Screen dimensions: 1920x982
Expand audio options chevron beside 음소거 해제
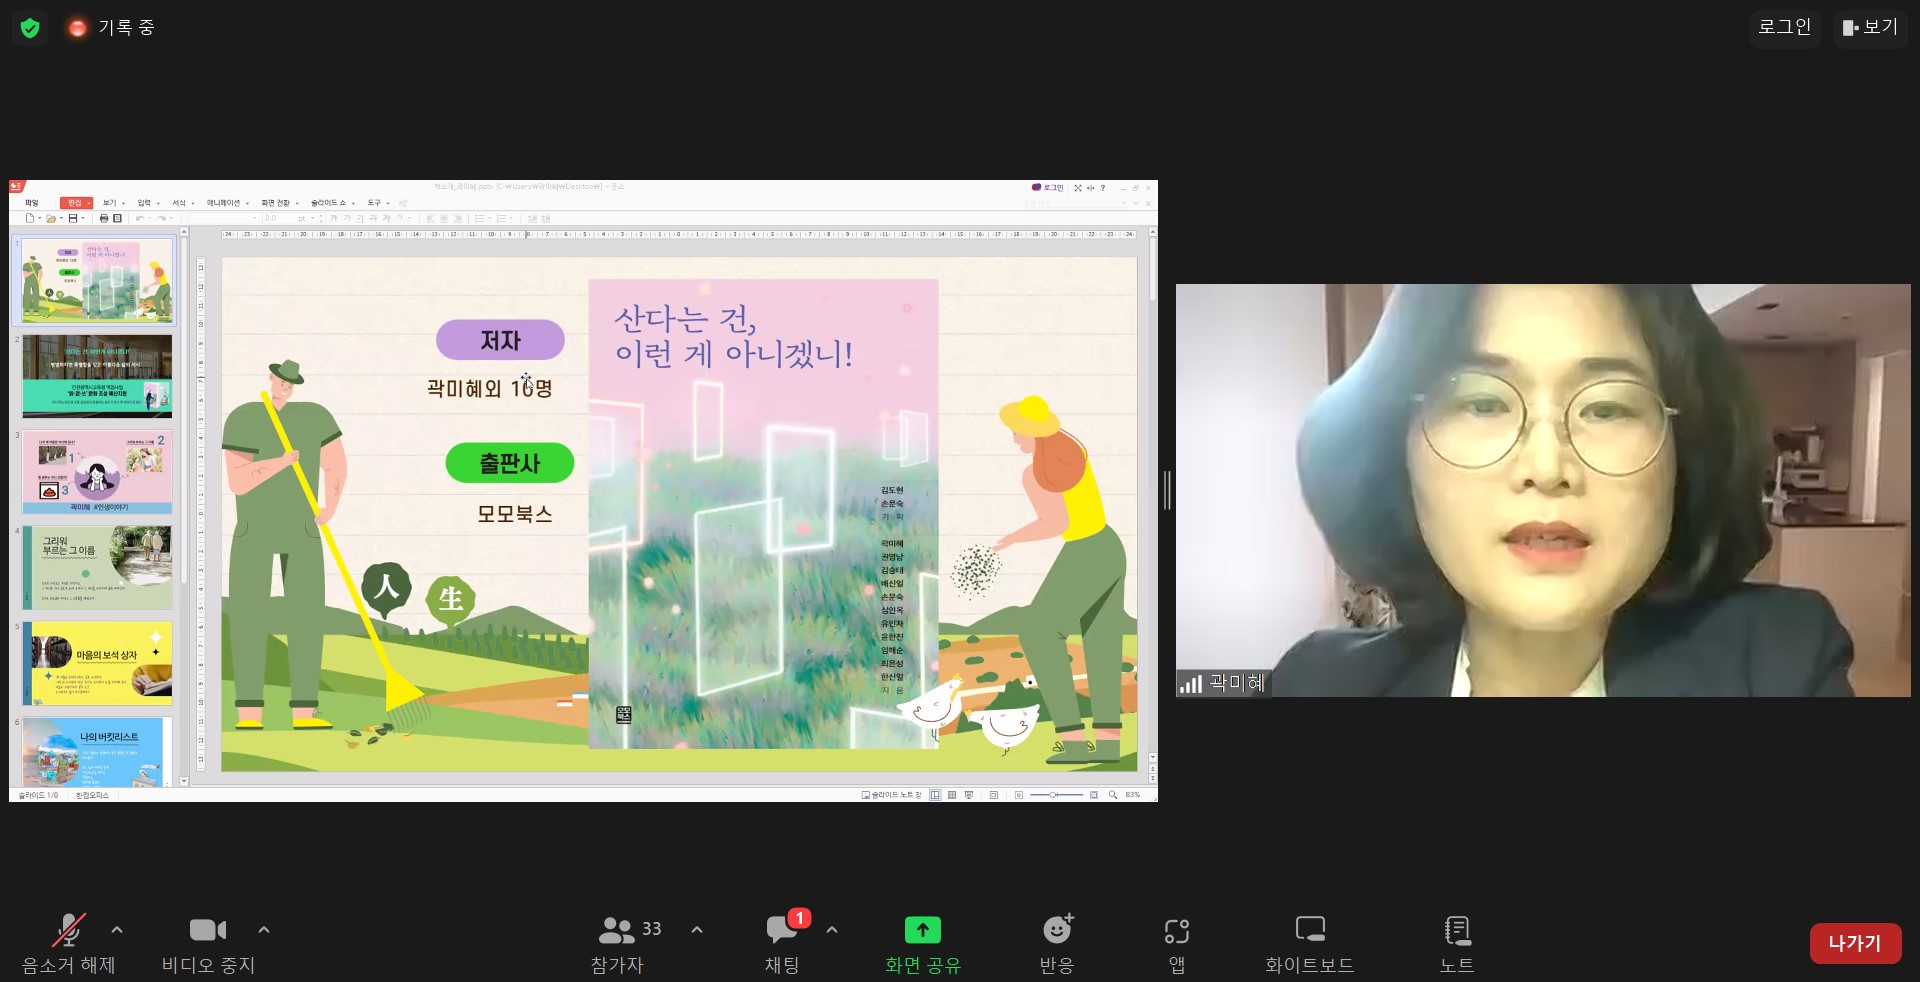117,930
